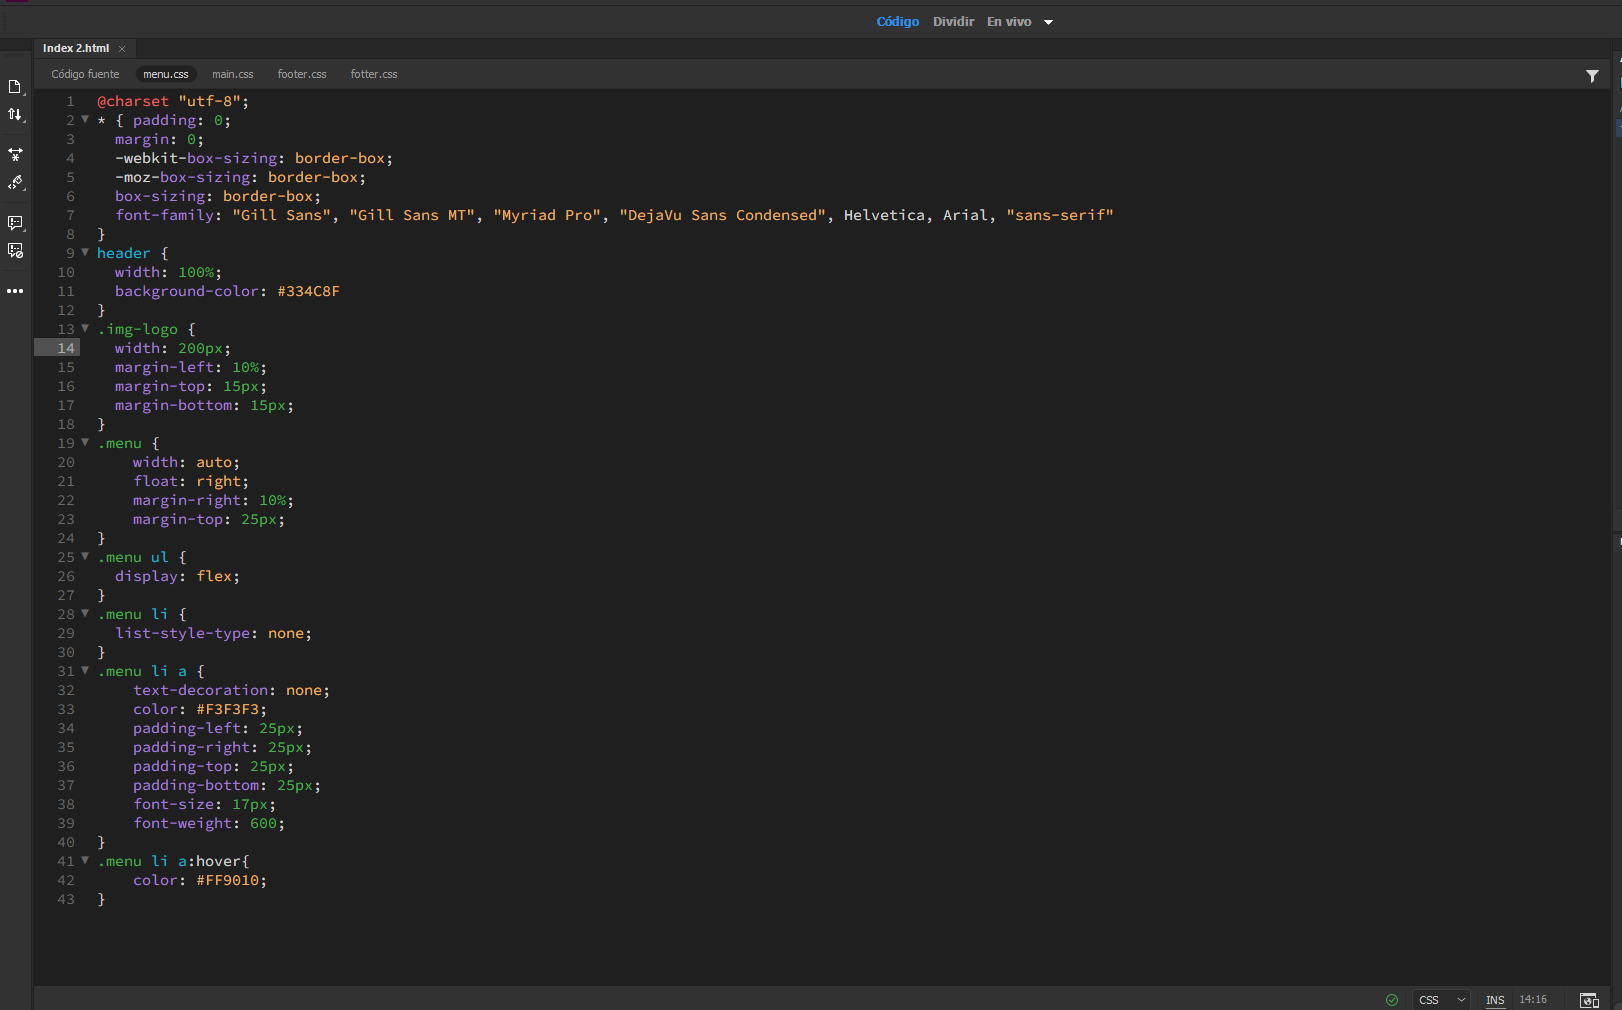This screenshot has width=1622, height=1010.
Task: Select the menu.css related file tab
Action: coord(166,74)
